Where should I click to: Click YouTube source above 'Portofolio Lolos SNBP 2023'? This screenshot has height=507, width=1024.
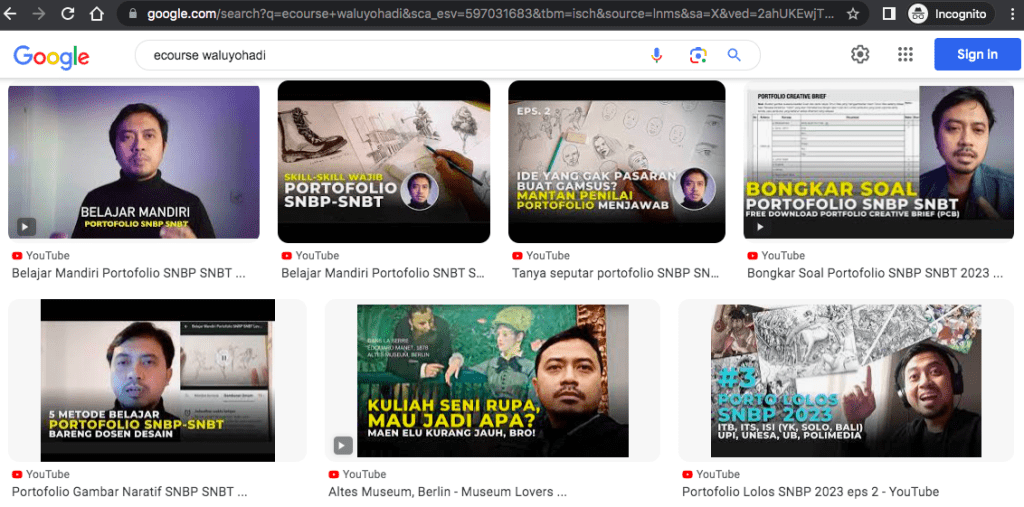point(711,474)
